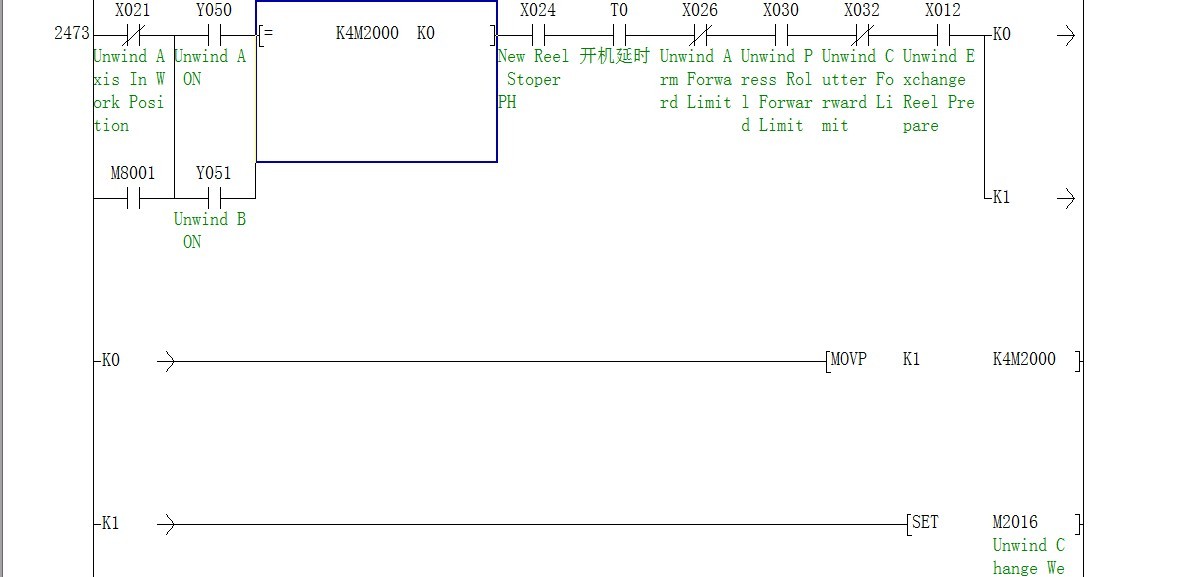This screenshot has width=1180, height=577.
Task: Select the X024 New Reel Stoper contact
Action: tap(538, 35)
